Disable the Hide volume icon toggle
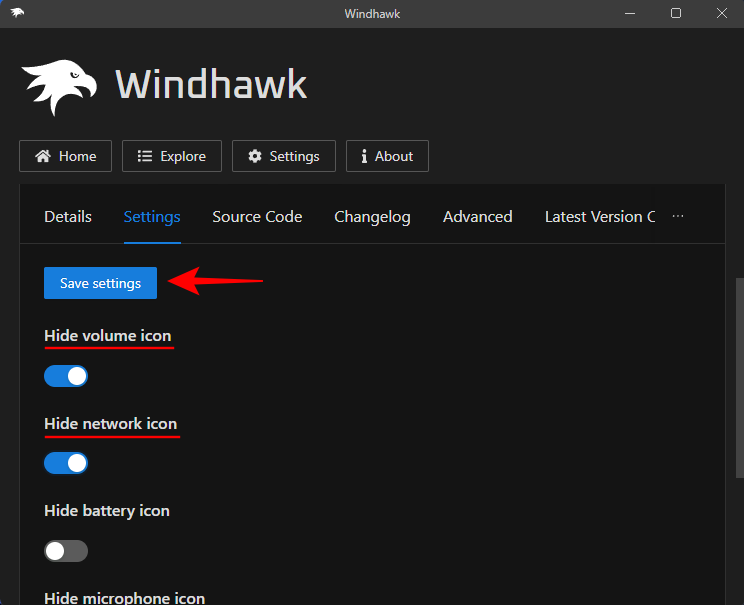 point(66,376)
